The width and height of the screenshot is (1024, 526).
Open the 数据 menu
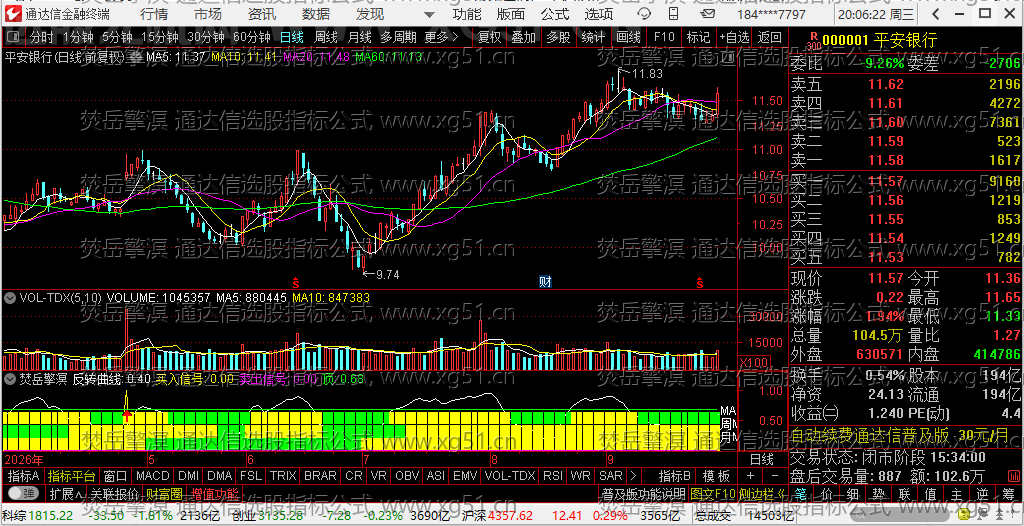coord(316,14)
